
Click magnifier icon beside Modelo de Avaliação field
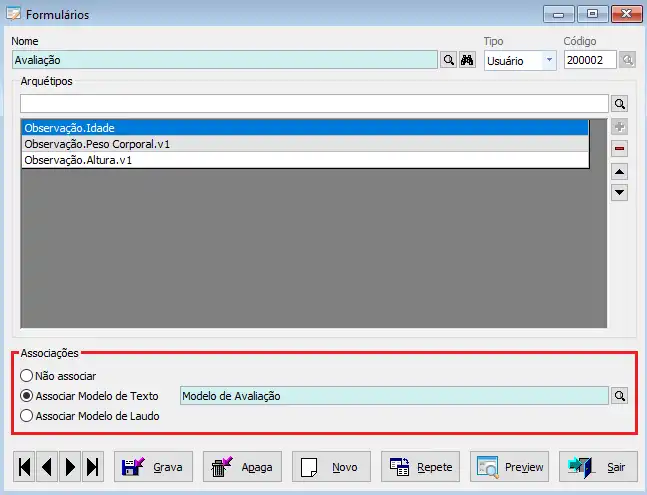click(x=619, y=396)
